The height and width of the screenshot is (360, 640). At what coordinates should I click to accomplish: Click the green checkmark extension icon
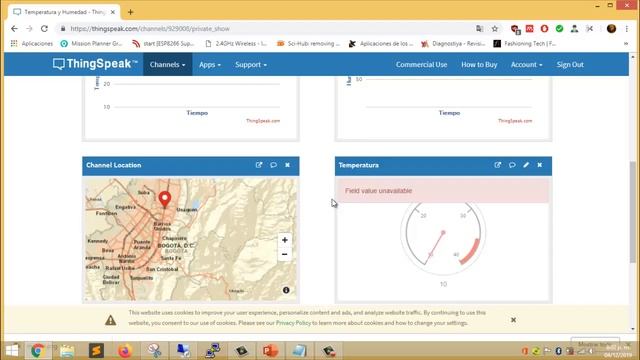click(559, 29)
